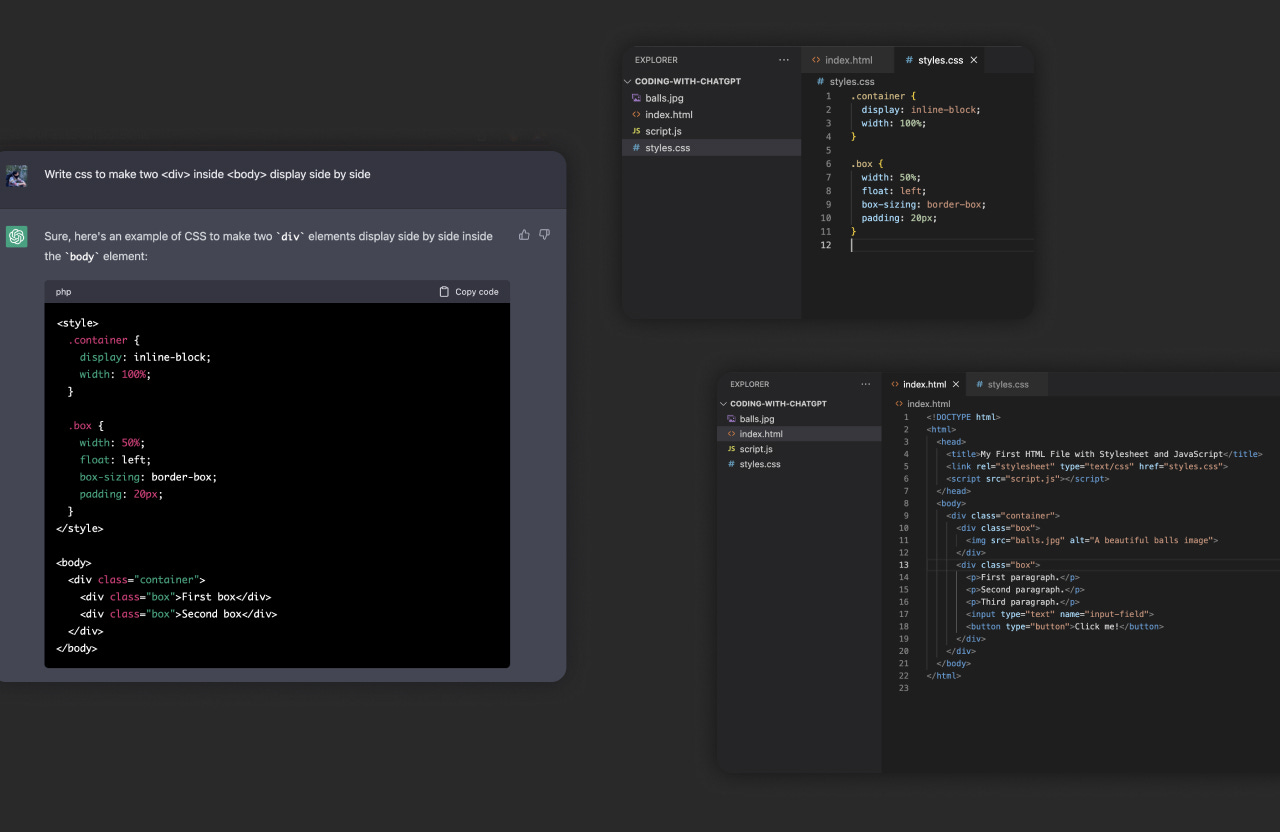Open Explorer more actions menu in bottom window
Viewport: 1280px width, 832px height.
point(866,384)
